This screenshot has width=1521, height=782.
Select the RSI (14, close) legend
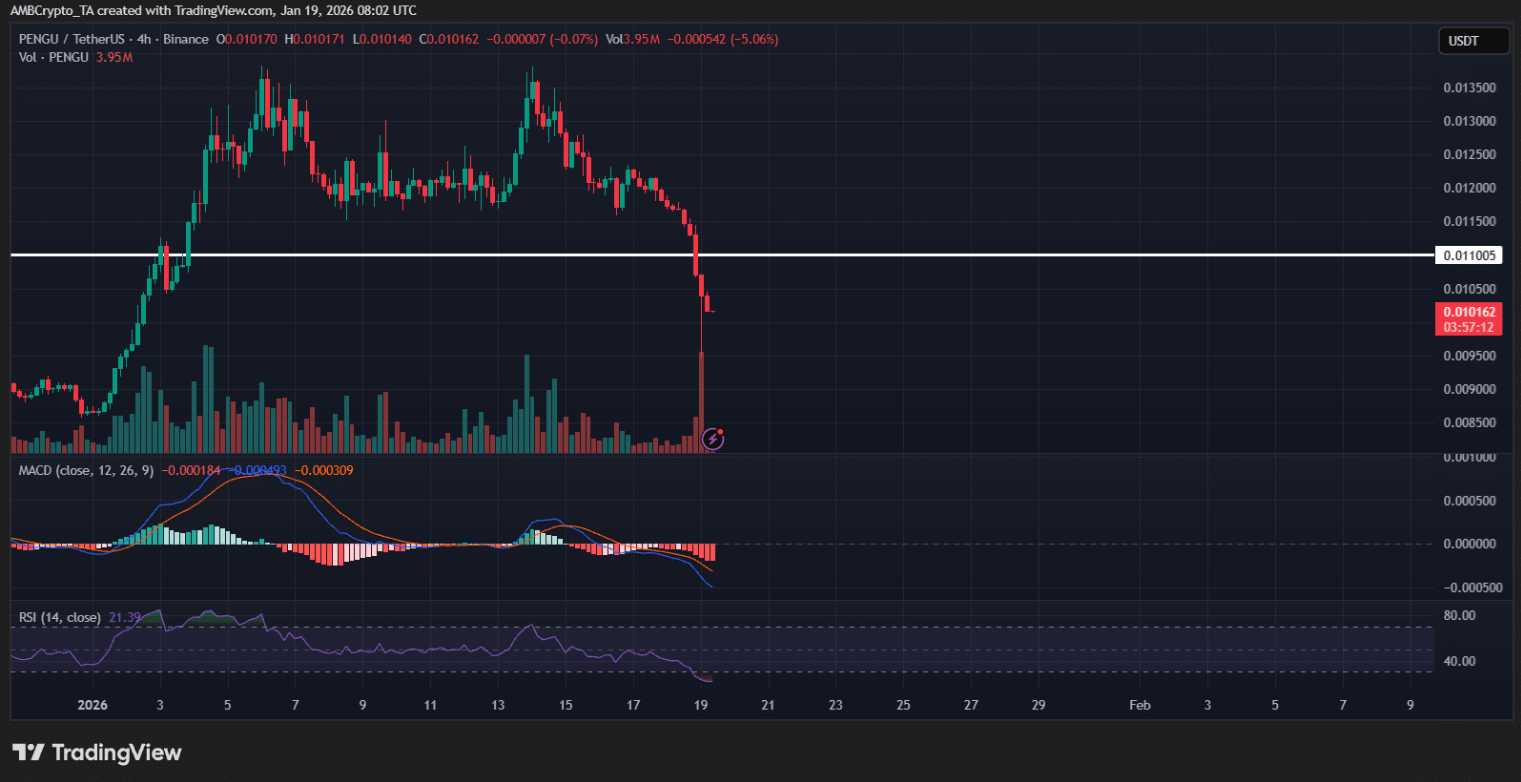pyautogui.click(x=60, y=618)
